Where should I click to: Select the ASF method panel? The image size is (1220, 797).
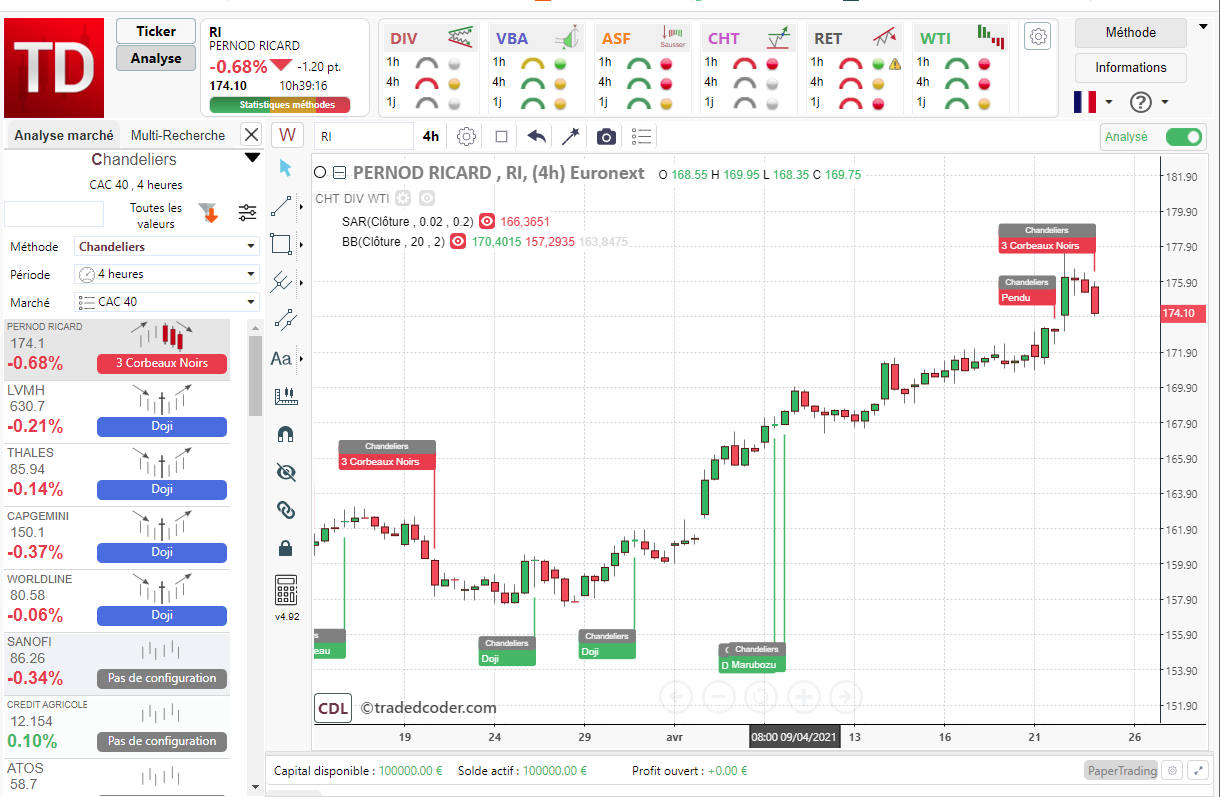click(643, 69)
